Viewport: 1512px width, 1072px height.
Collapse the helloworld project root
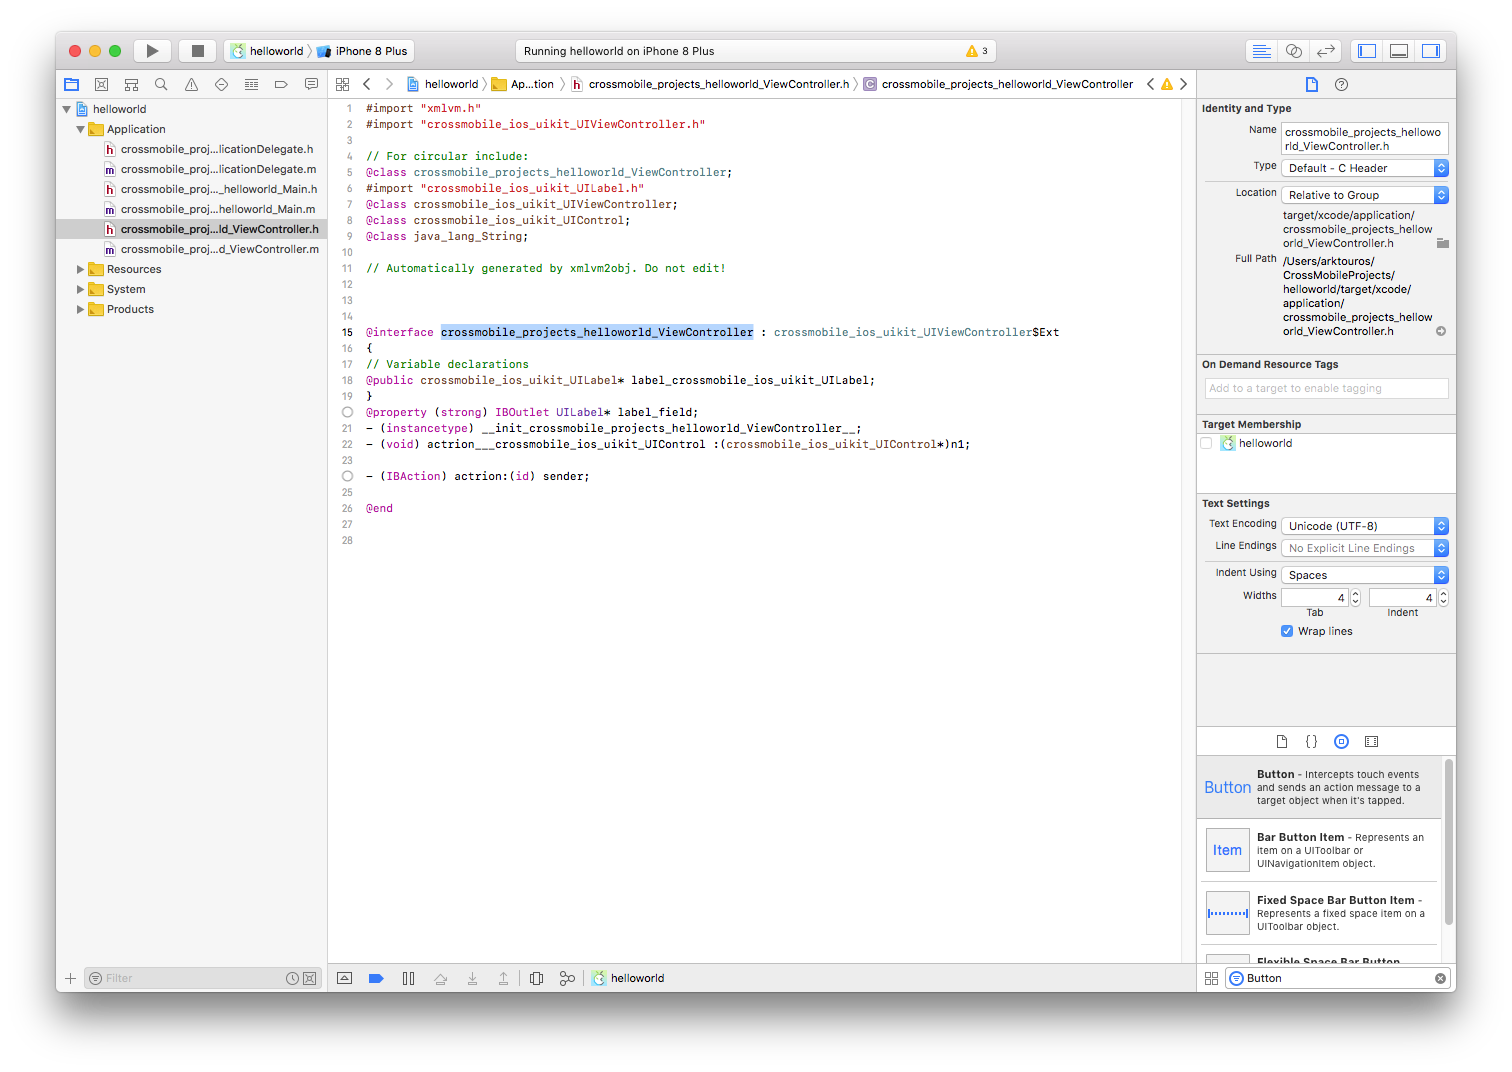[67, 109]
